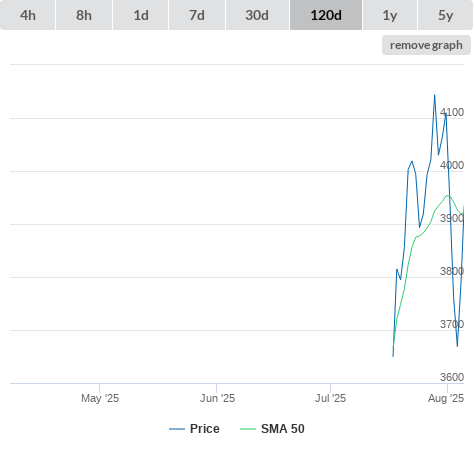
Task: Click the green SMA line peak
Action: coord(448,196)
